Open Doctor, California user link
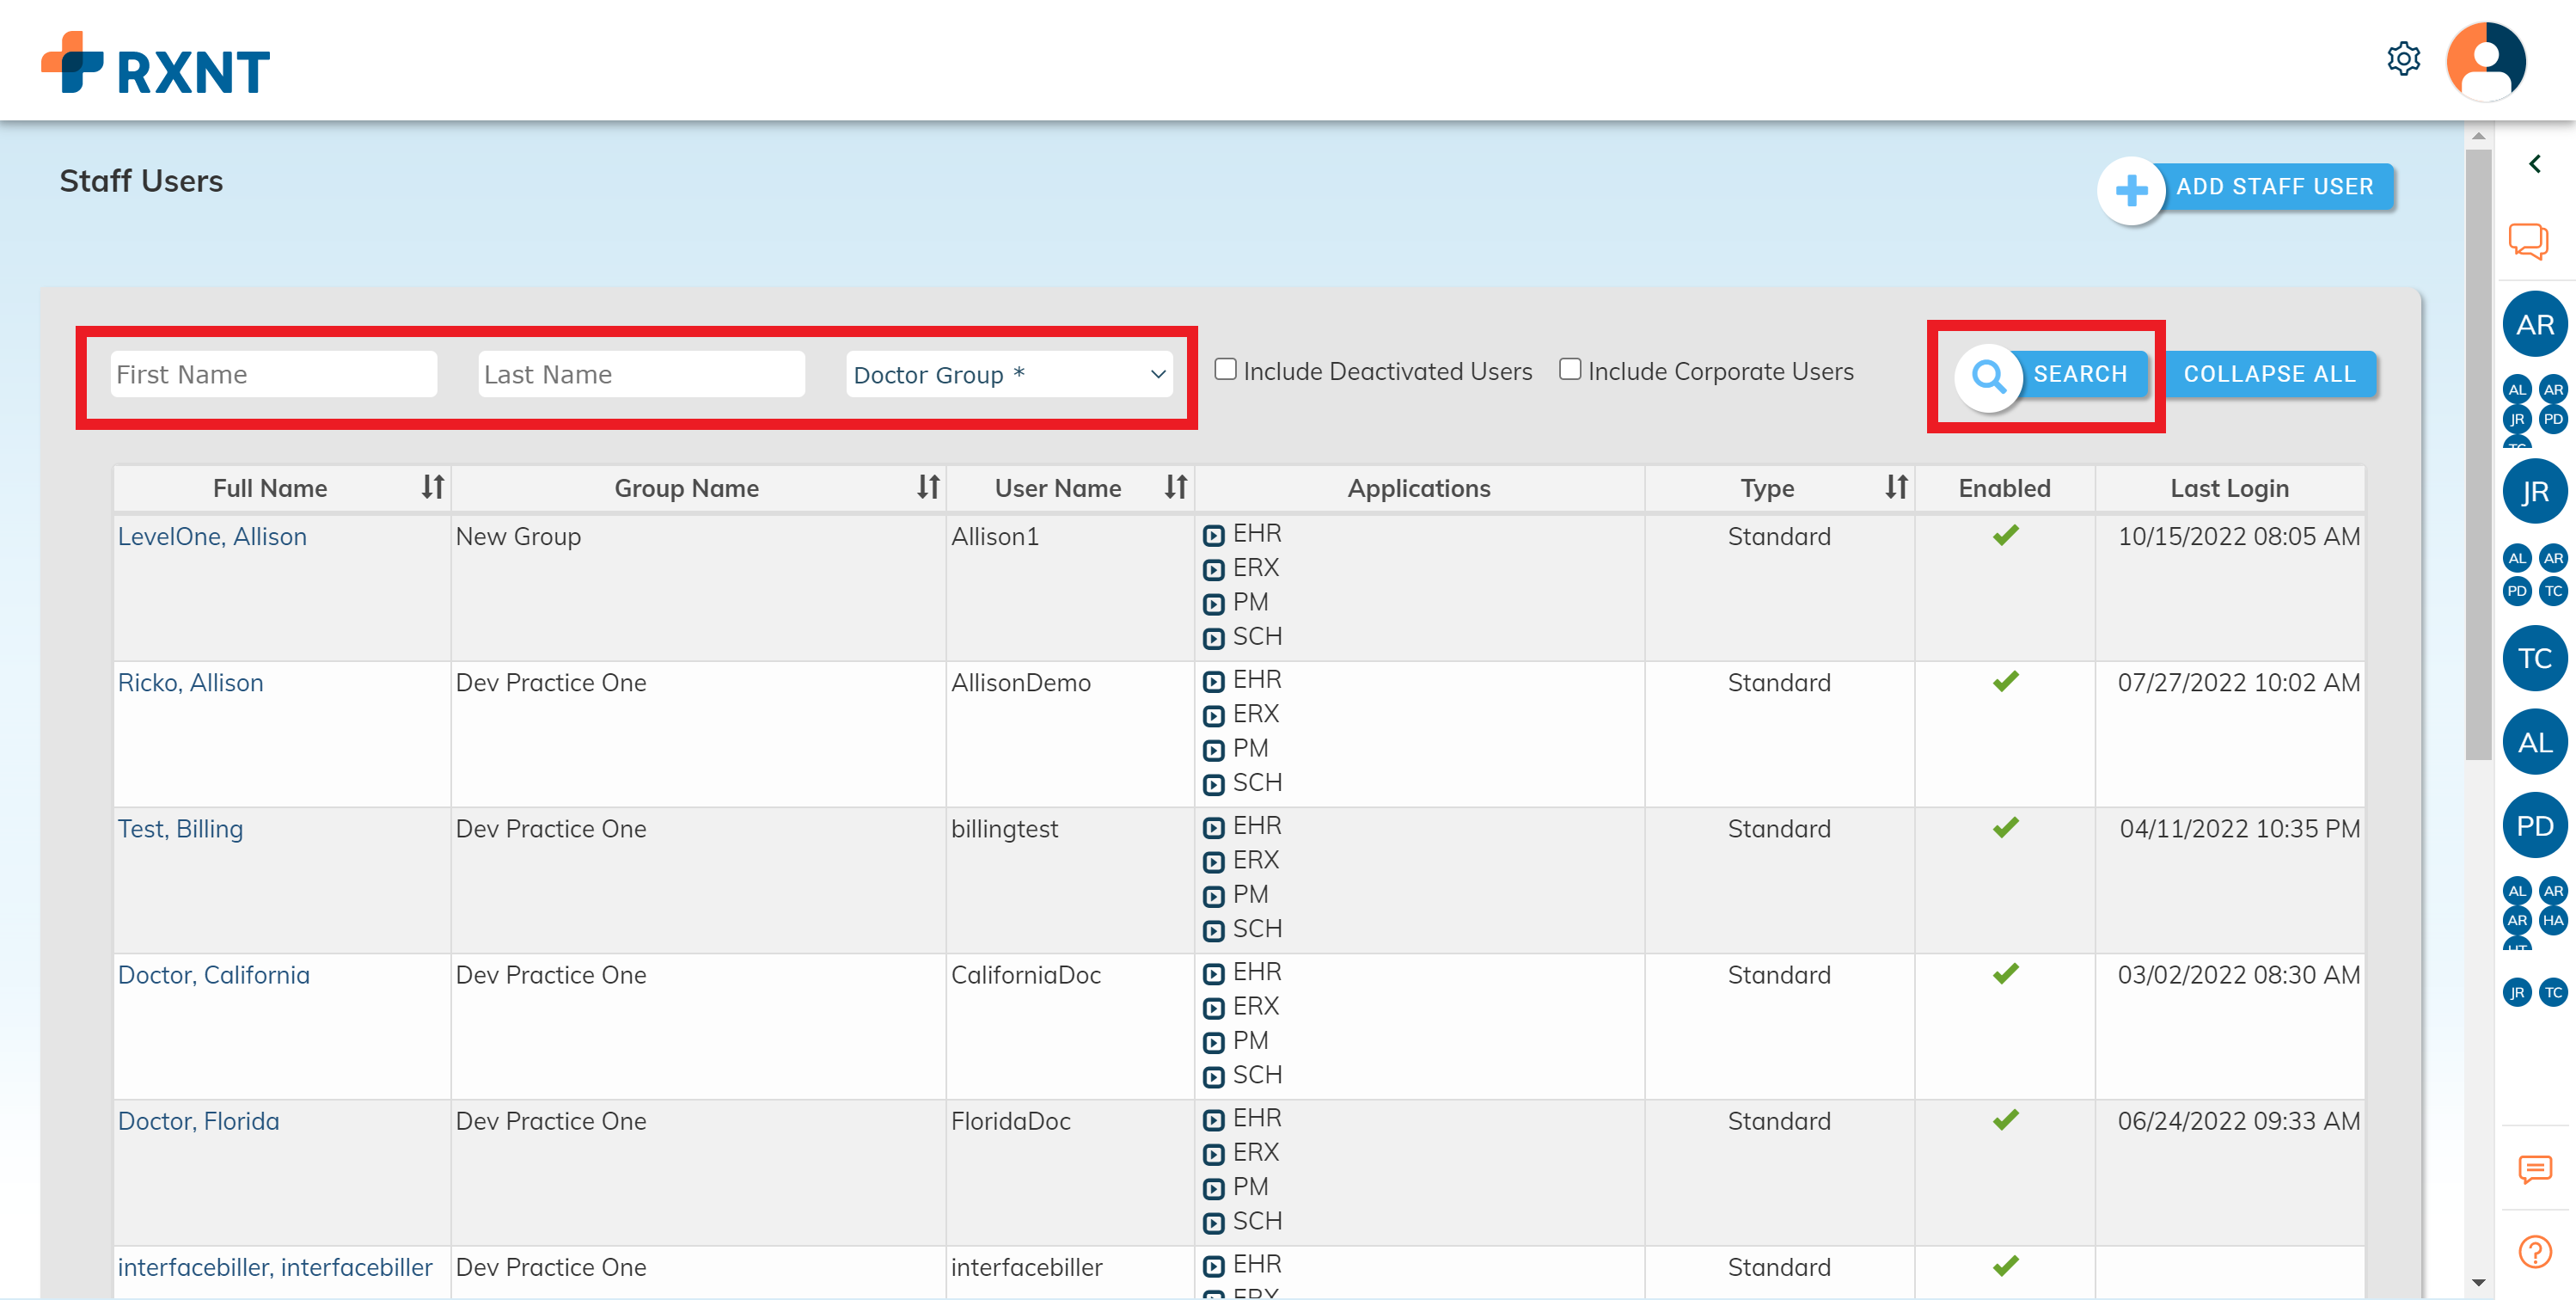The width and height of the screenshot is (2576, 1300). tap(214, 974)
